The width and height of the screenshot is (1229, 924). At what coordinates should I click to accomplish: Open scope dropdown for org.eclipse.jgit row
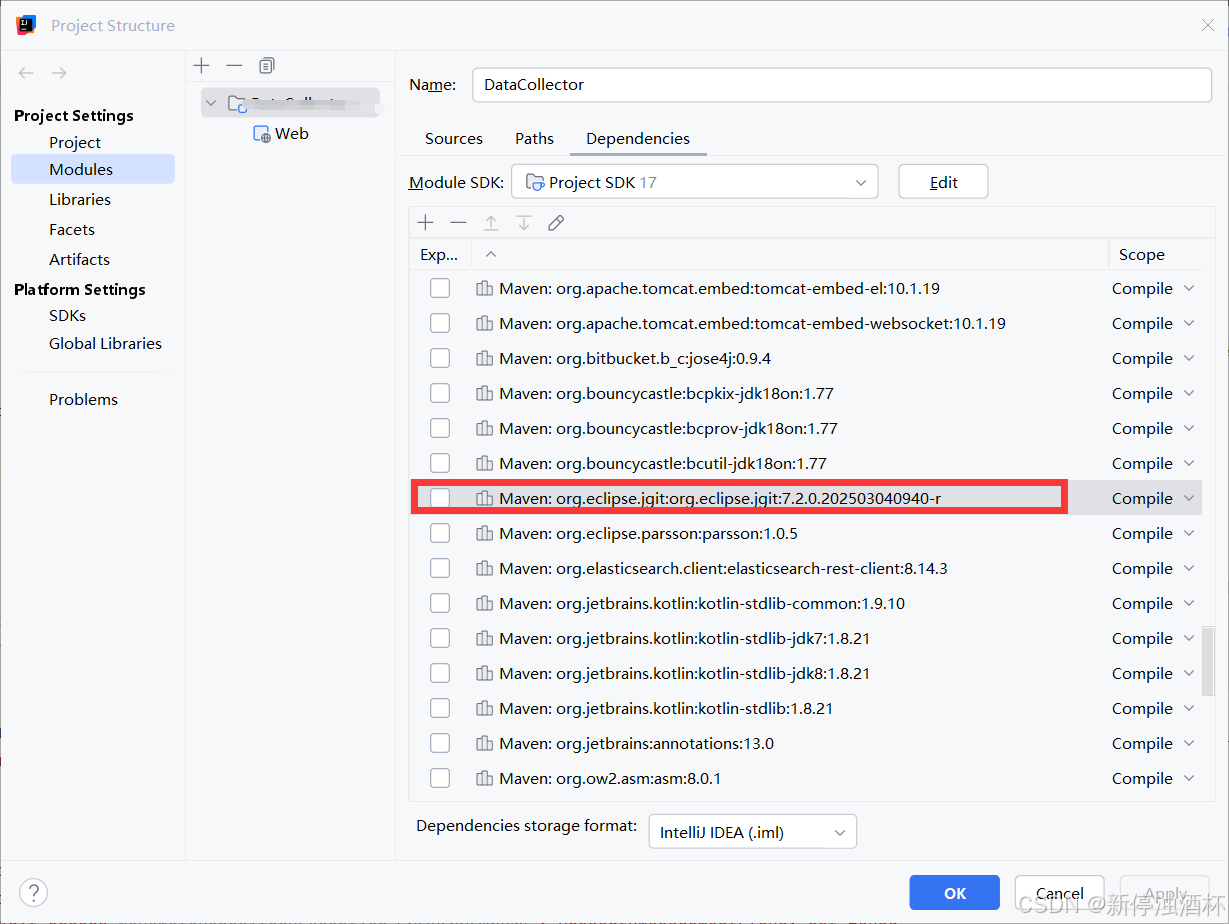tap(1189, 498)
